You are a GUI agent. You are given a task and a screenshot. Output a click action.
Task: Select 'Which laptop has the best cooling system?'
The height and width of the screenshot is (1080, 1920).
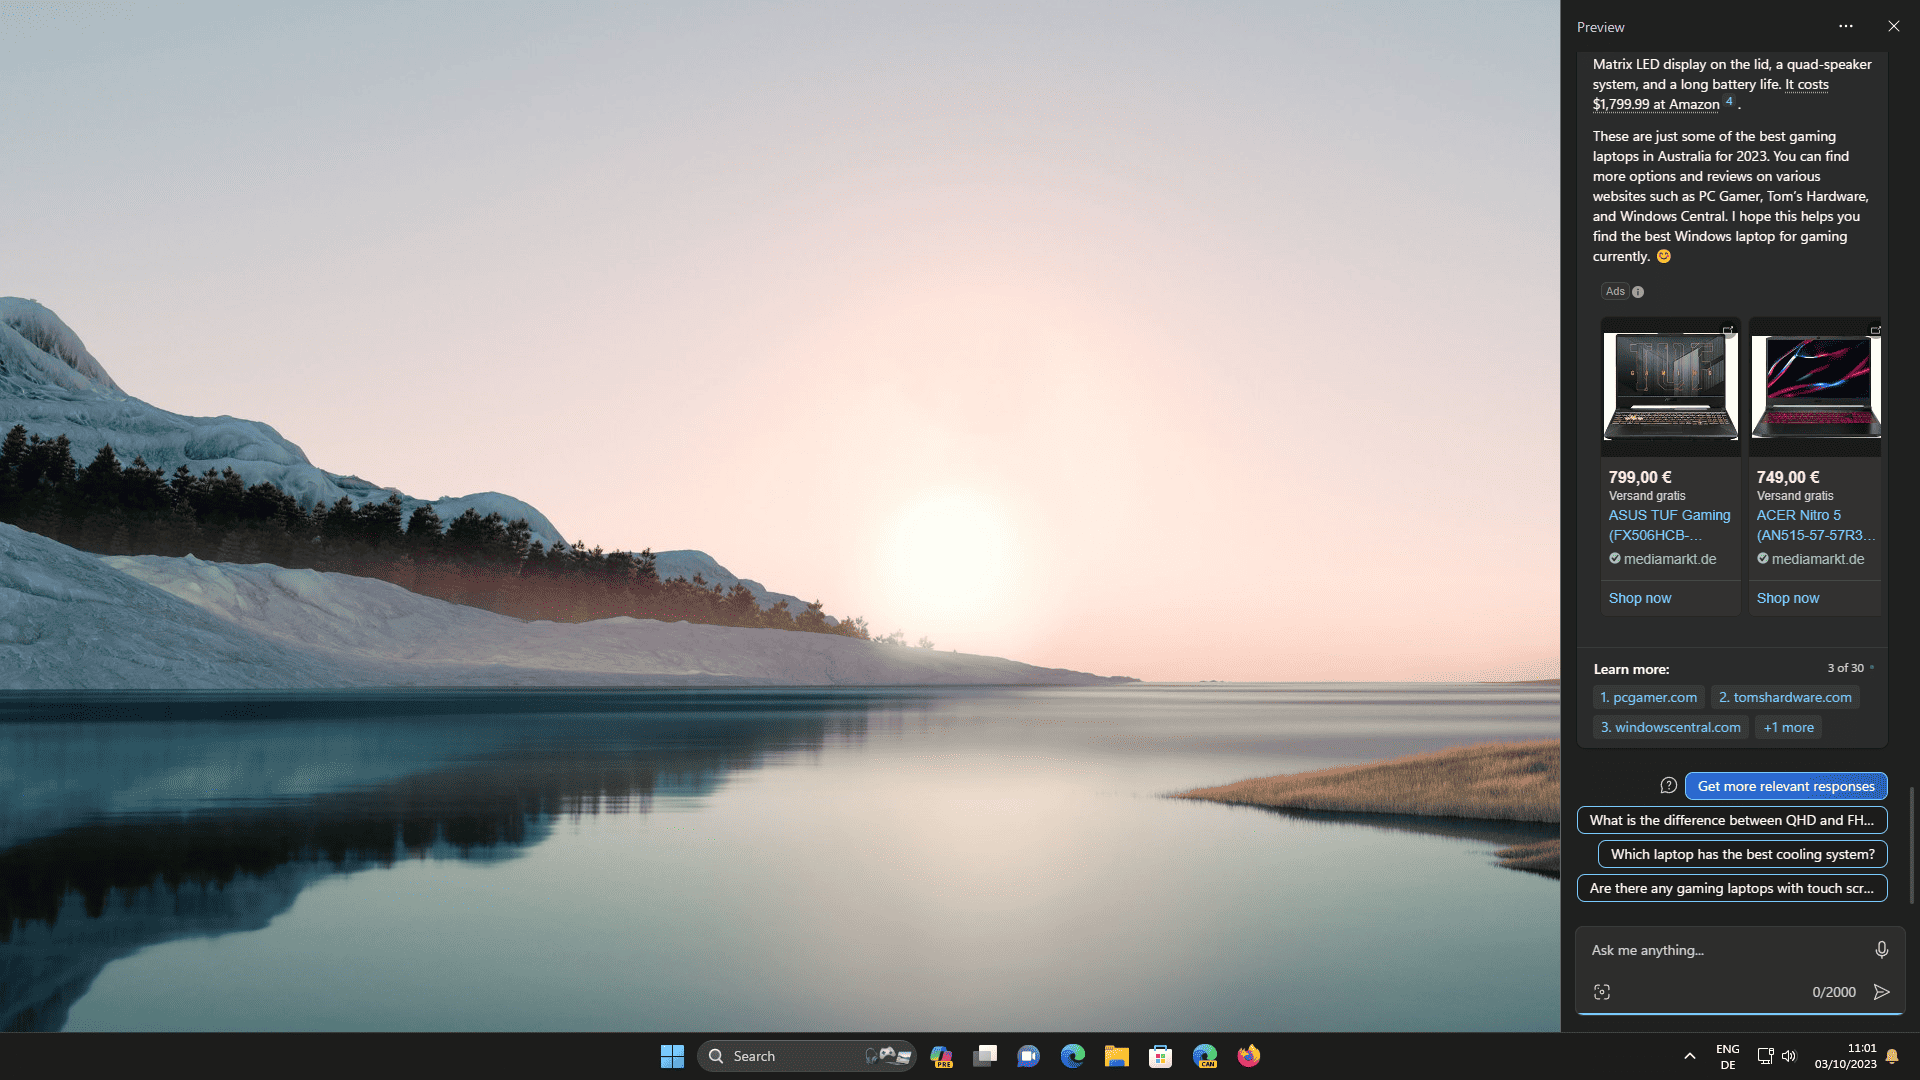point(1742,853)
